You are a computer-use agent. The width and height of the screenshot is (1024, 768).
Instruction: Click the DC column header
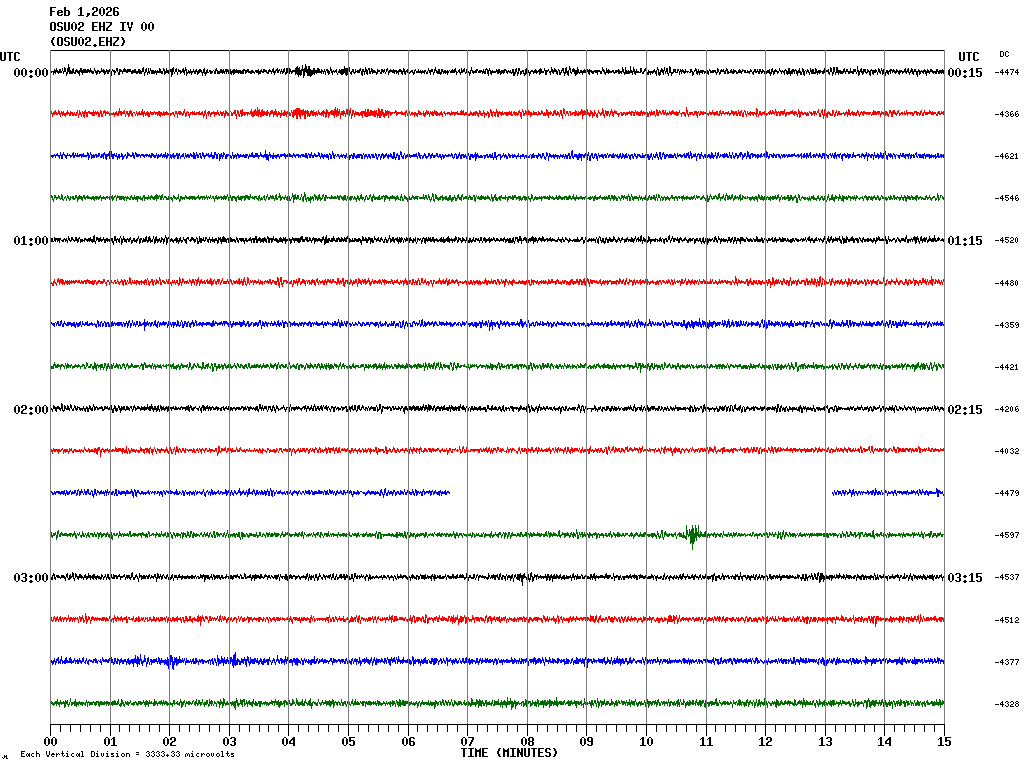pyautogui.click(x=1004, y=54)
